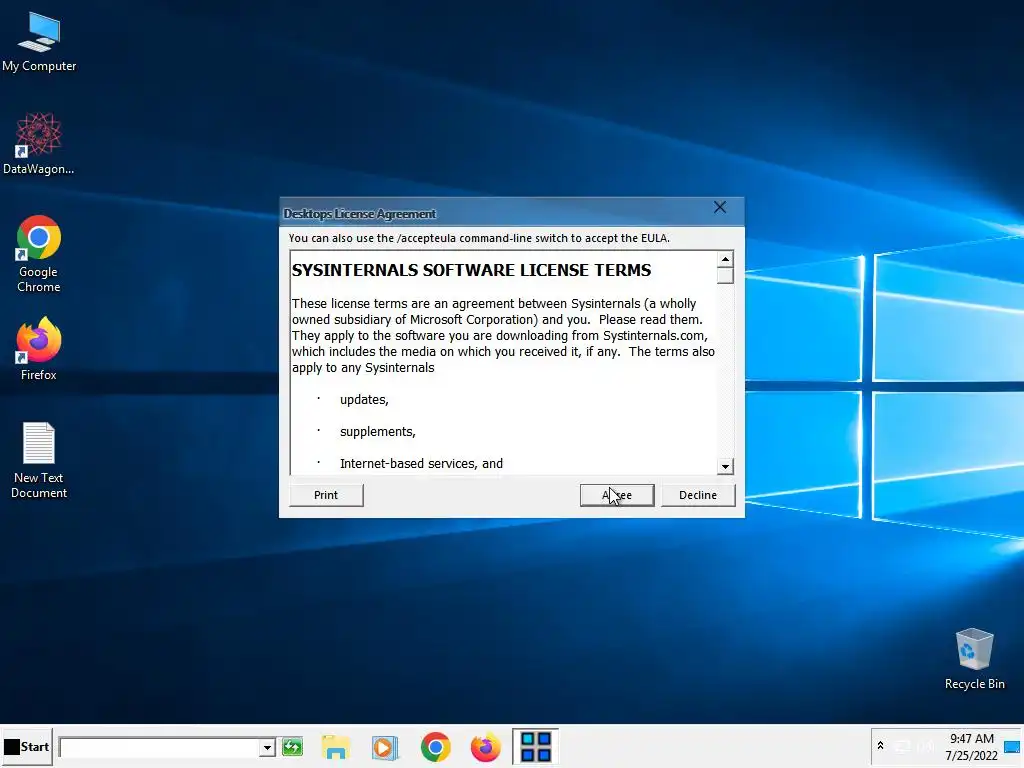This screenshot has height=768, width=1024.
Task: Select the New Text Document file
Action: pyautogui.click(x=39, y=460)
